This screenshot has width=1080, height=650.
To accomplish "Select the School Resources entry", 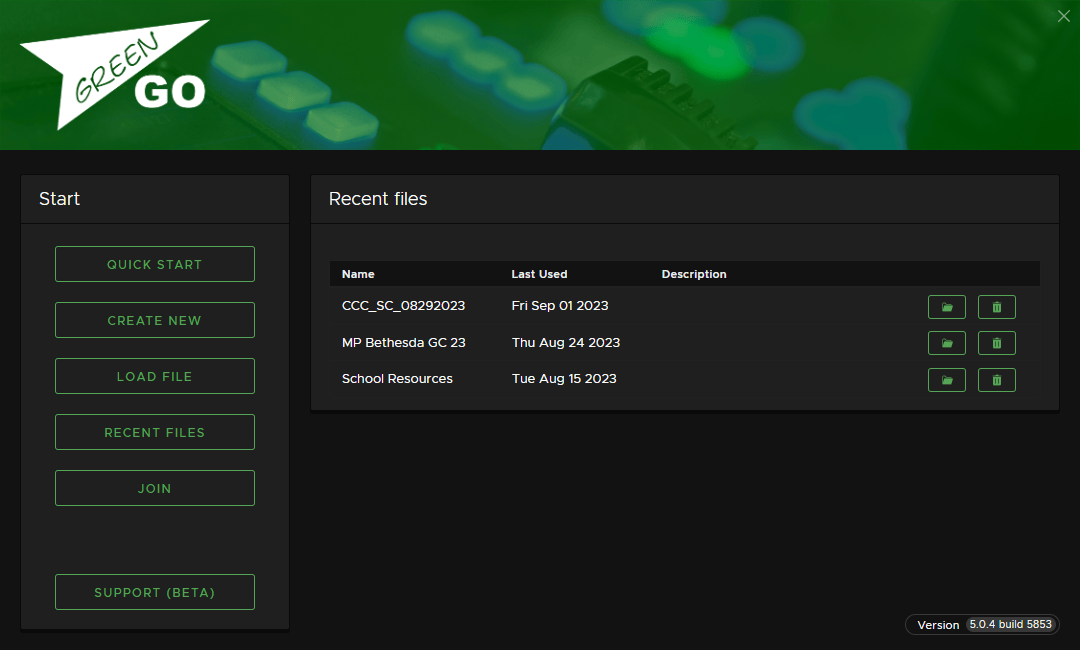I will [396, 379].
